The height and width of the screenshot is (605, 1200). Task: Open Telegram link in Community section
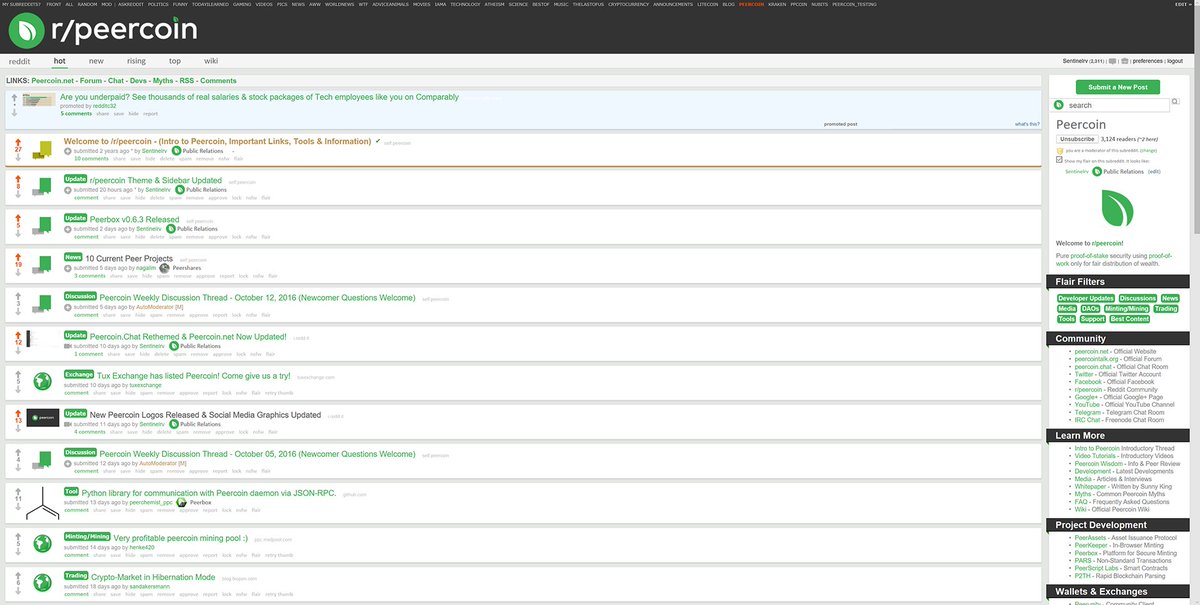[x=1088, y=412]
